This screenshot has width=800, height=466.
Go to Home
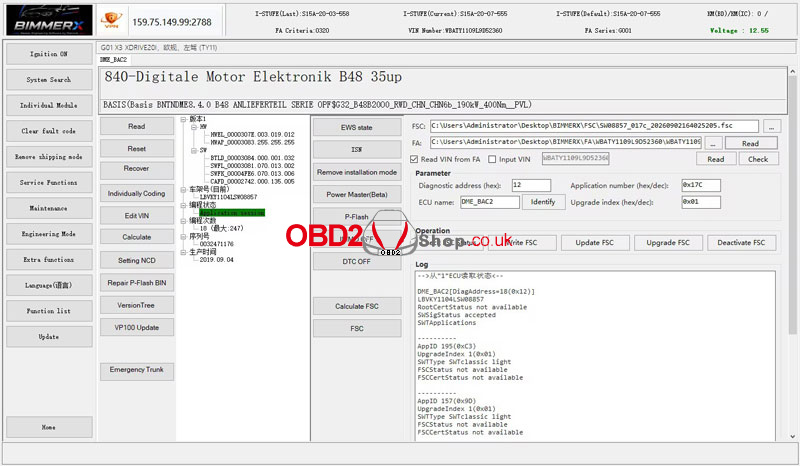click(49, 427)
